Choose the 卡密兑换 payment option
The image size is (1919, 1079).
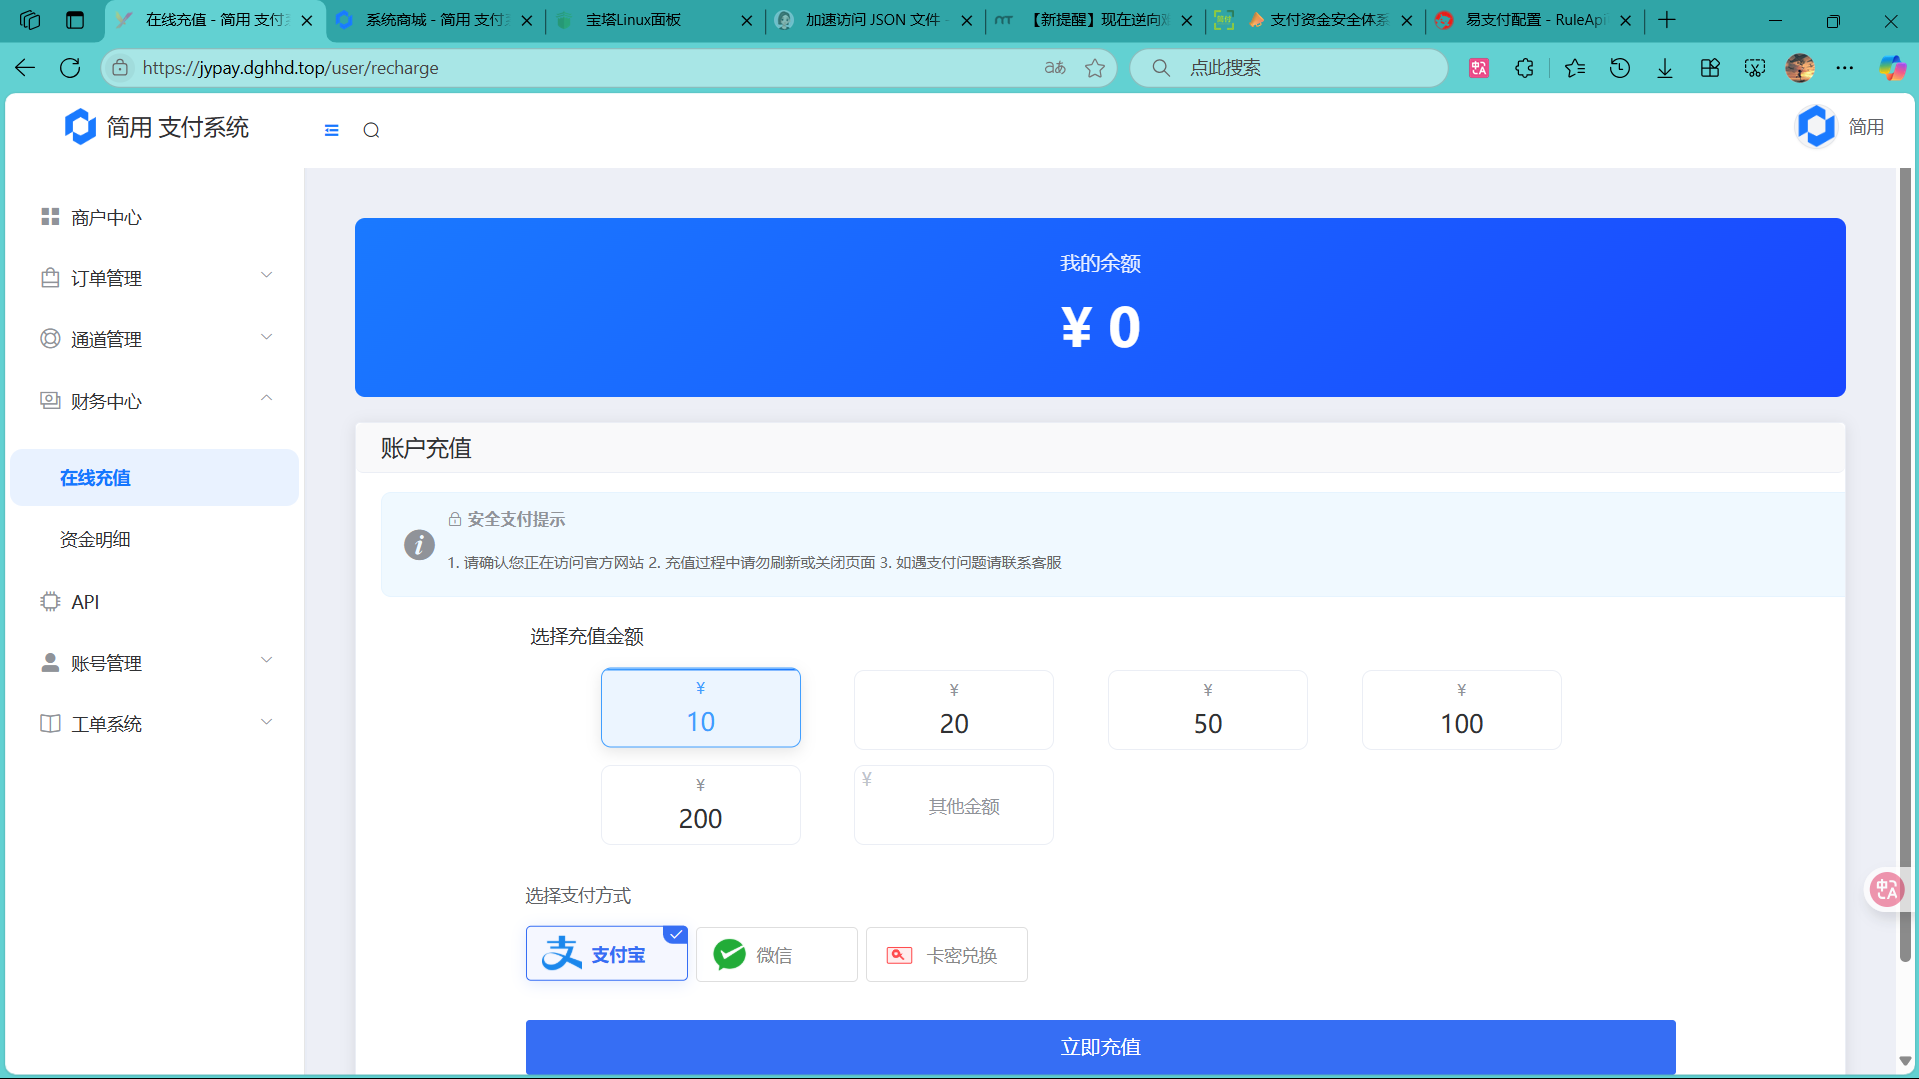click(x=946, y=954)
